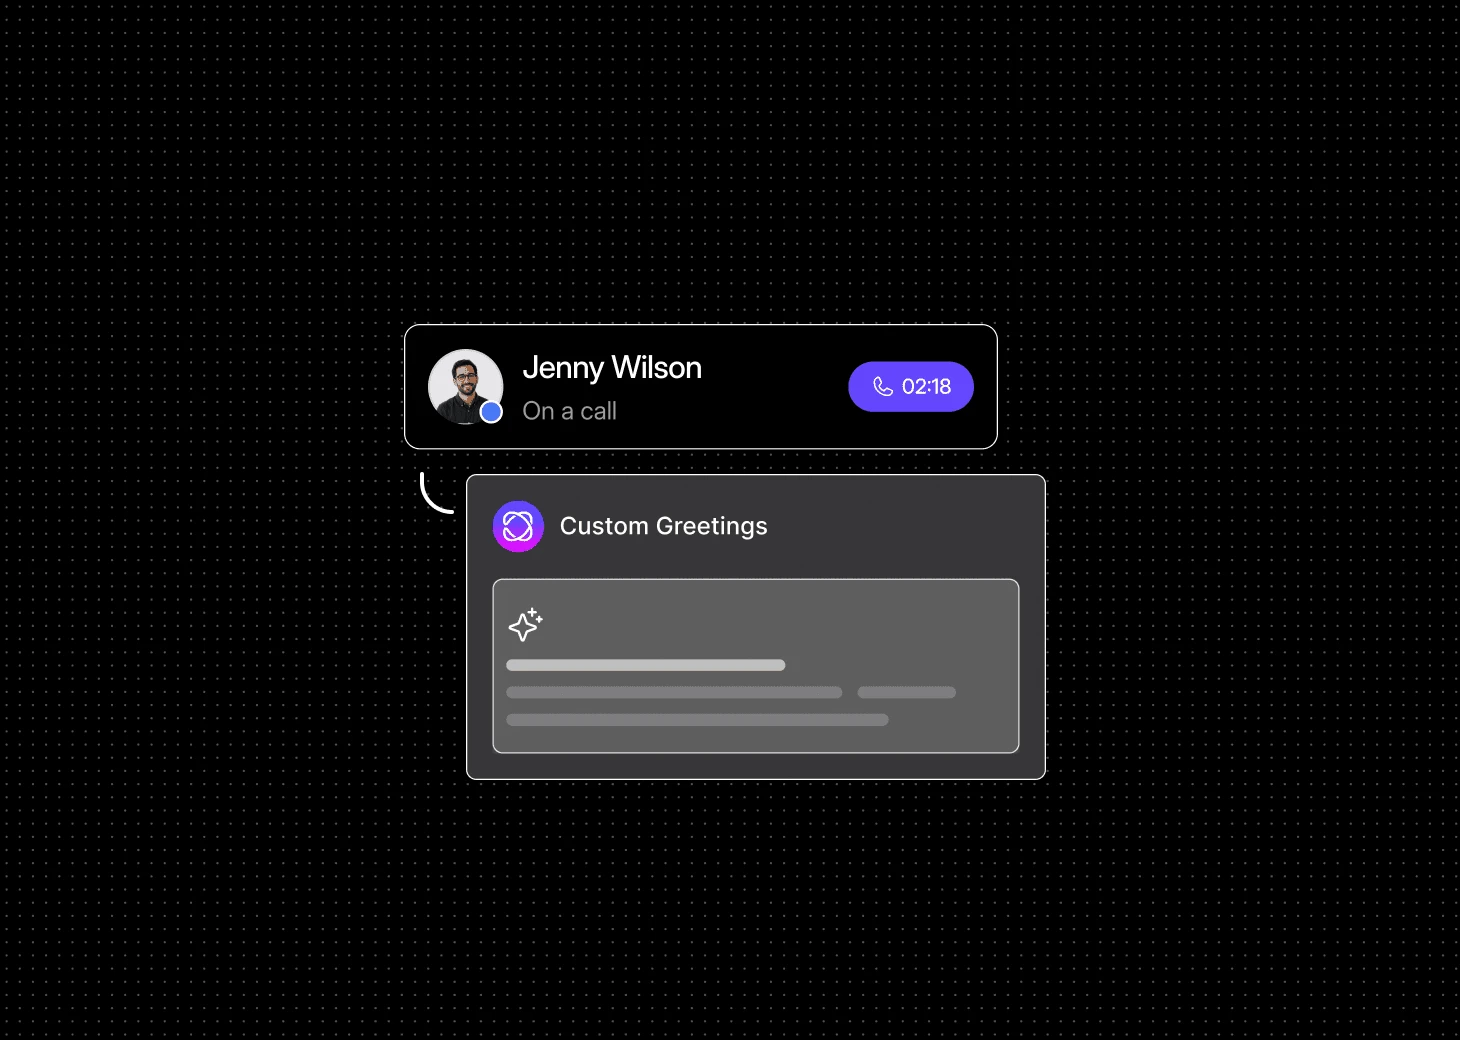Click Jenny Wilson's profile avatar
The height and width of the screenshot is (1040, 1460).
coord(465,386)
